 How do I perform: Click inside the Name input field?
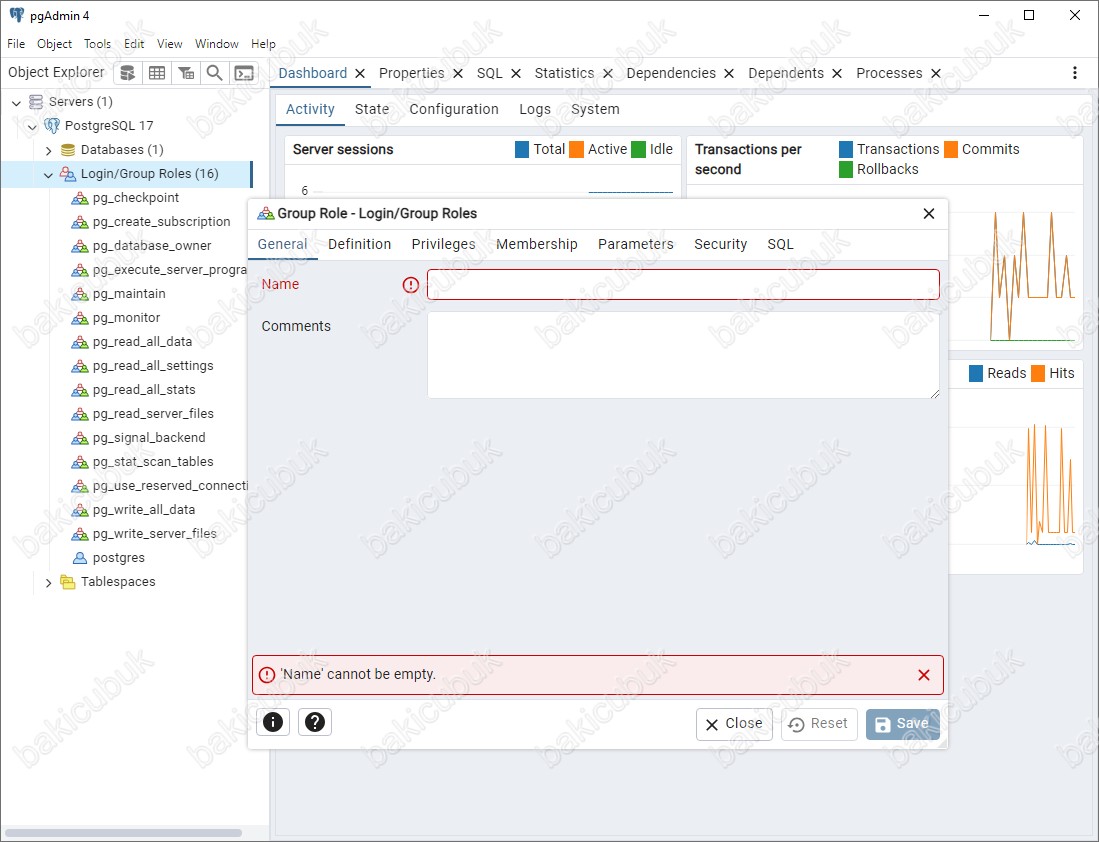[x=683, y=285]
